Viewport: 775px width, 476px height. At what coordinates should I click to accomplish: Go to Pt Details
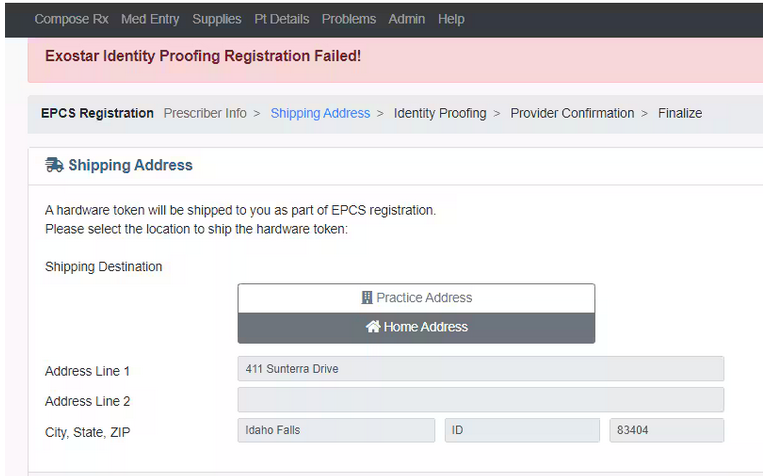pos(281,19)
